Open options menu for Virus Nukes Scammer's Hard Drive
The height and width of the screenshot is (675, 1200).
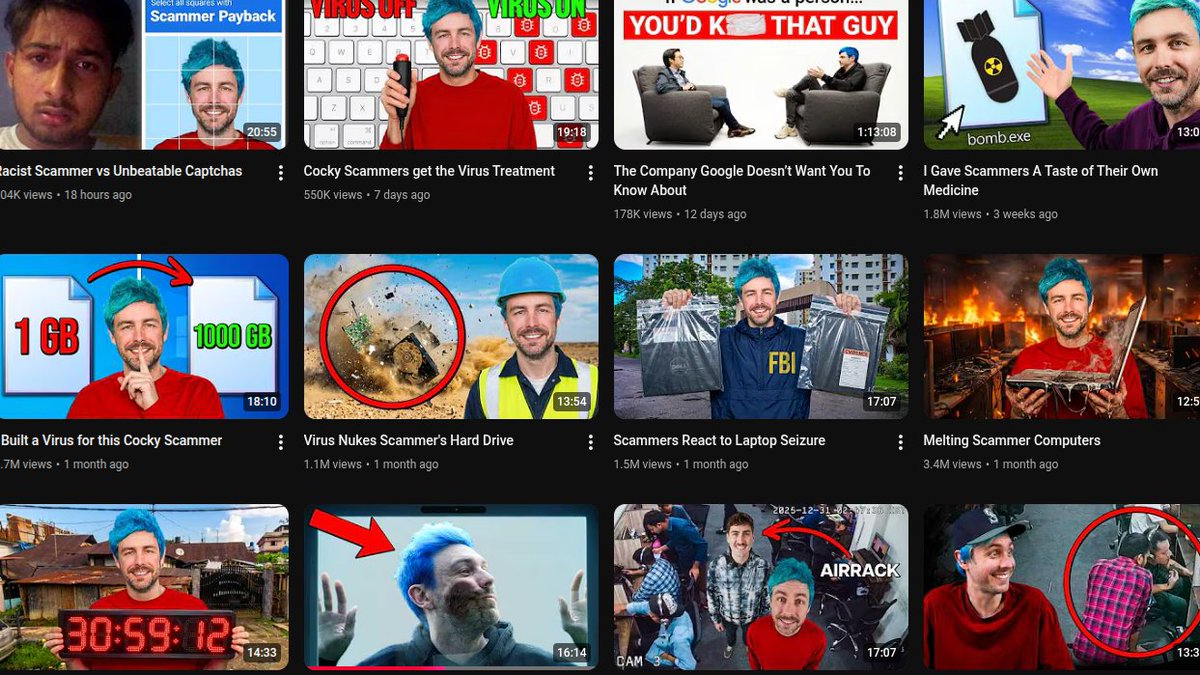click(x=591, y=442)
